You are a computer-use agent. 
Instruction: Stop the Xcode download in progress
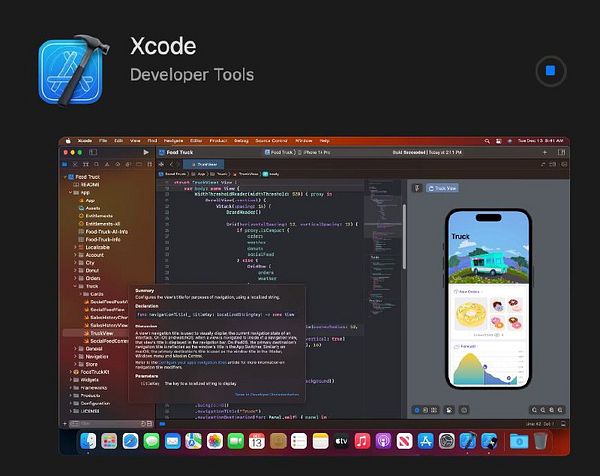551,71
